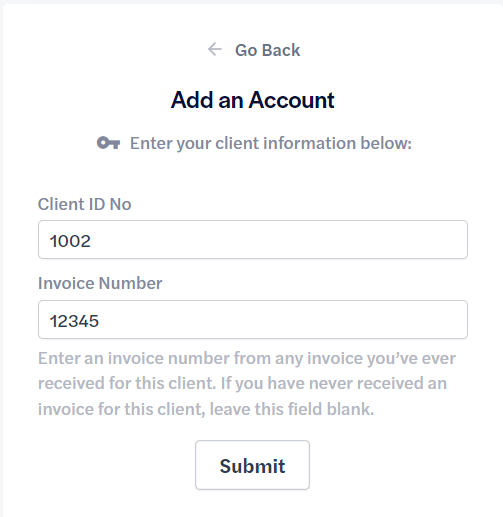Submit the Add an Account form

point(252,465)
